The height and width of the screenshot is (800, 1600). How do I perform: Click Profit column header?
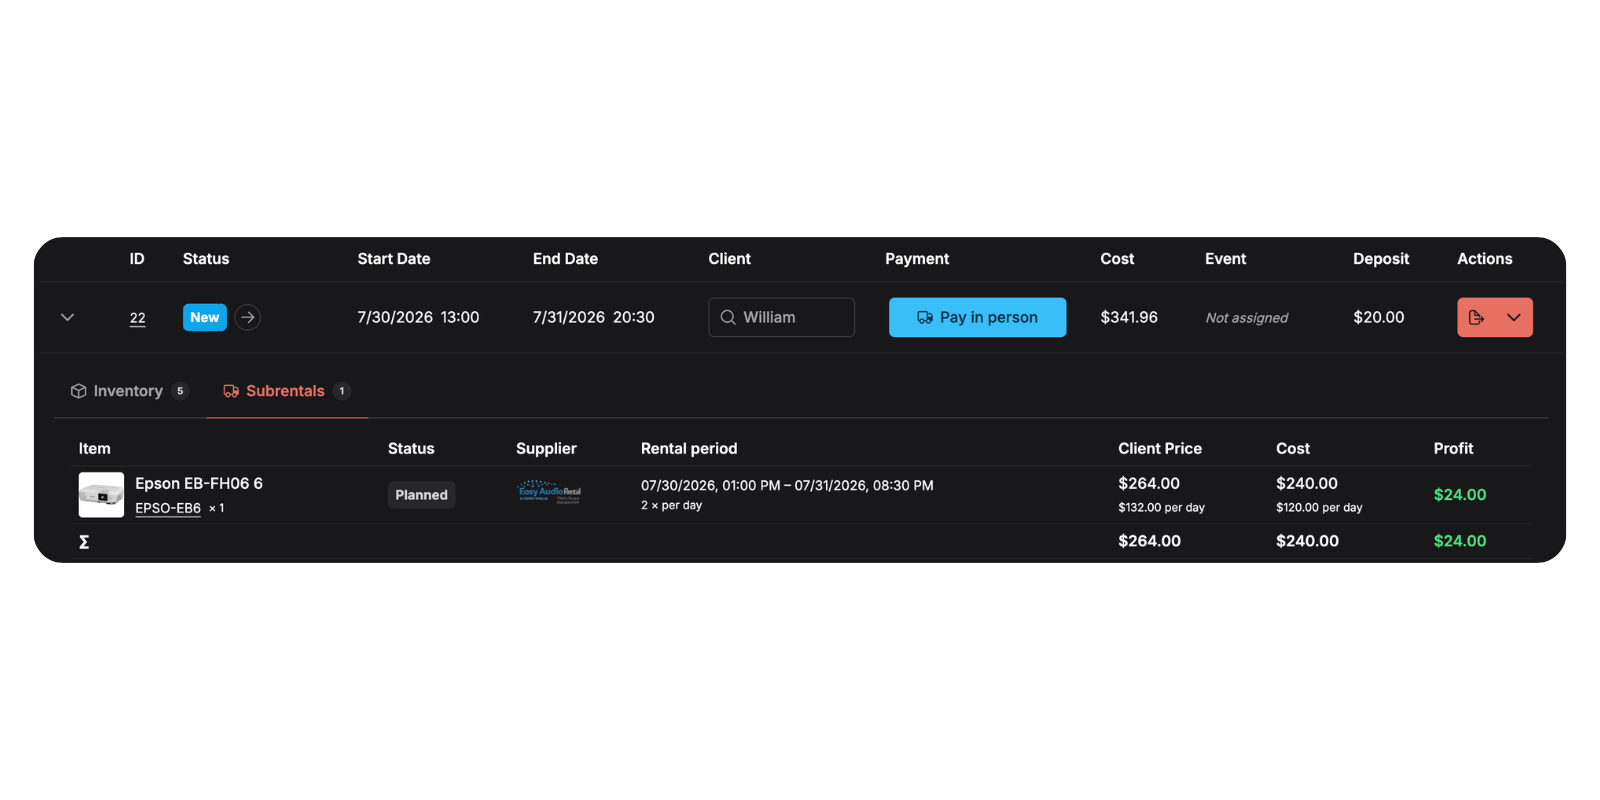click(x=1453, y=449)
